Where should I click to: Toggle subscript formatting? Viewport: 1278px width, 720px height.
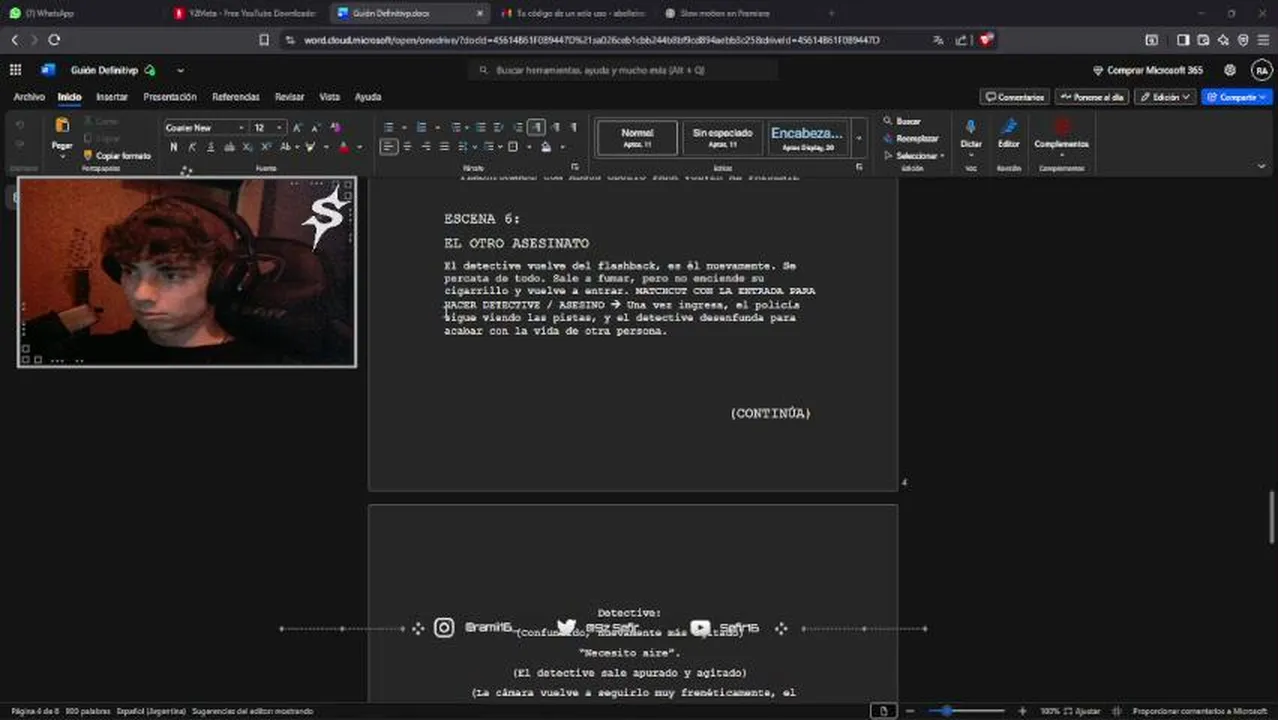click(x=249, y=147)
